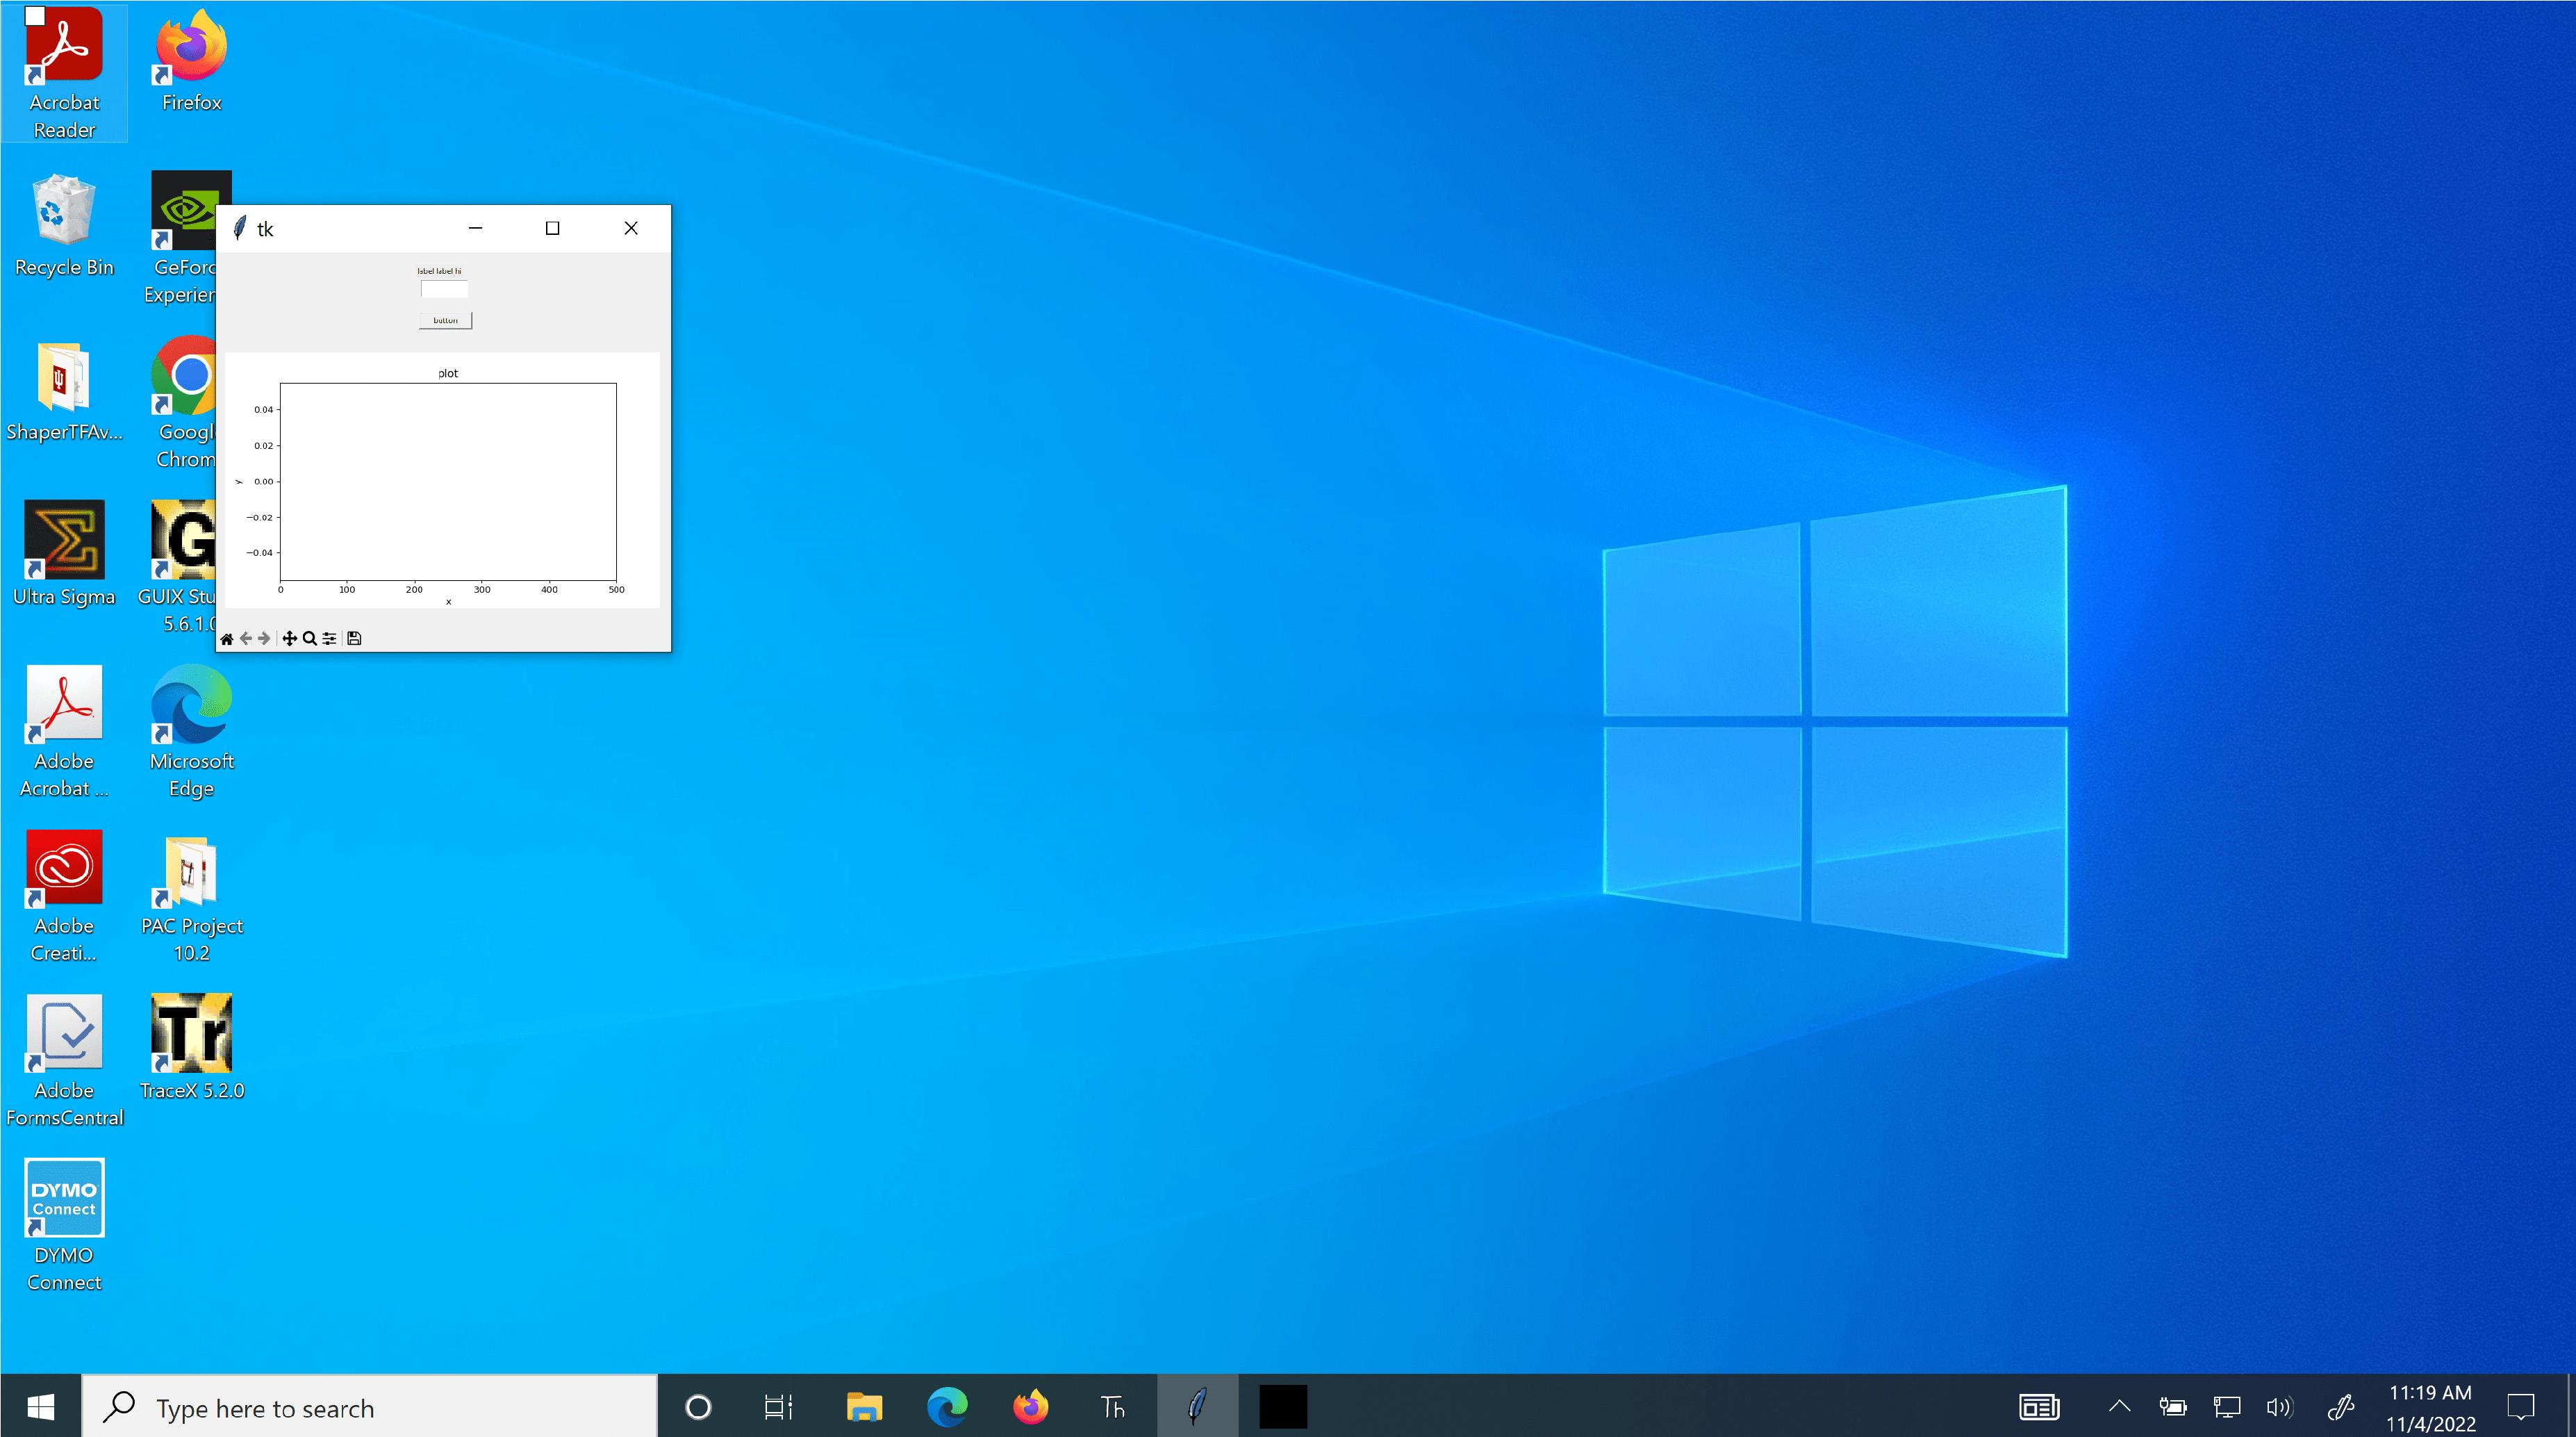Click the back navigation arrow in toolbar
2576x1437 pixels.
pos(248,637)
